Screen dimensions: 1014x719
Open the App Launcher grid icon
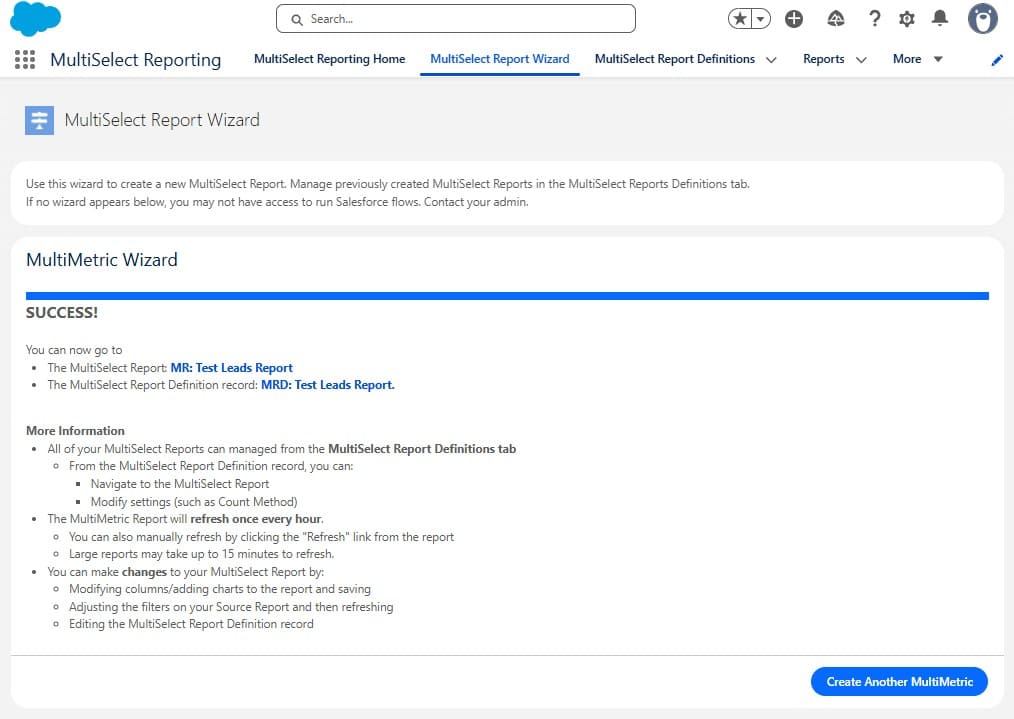coord(25,60)
